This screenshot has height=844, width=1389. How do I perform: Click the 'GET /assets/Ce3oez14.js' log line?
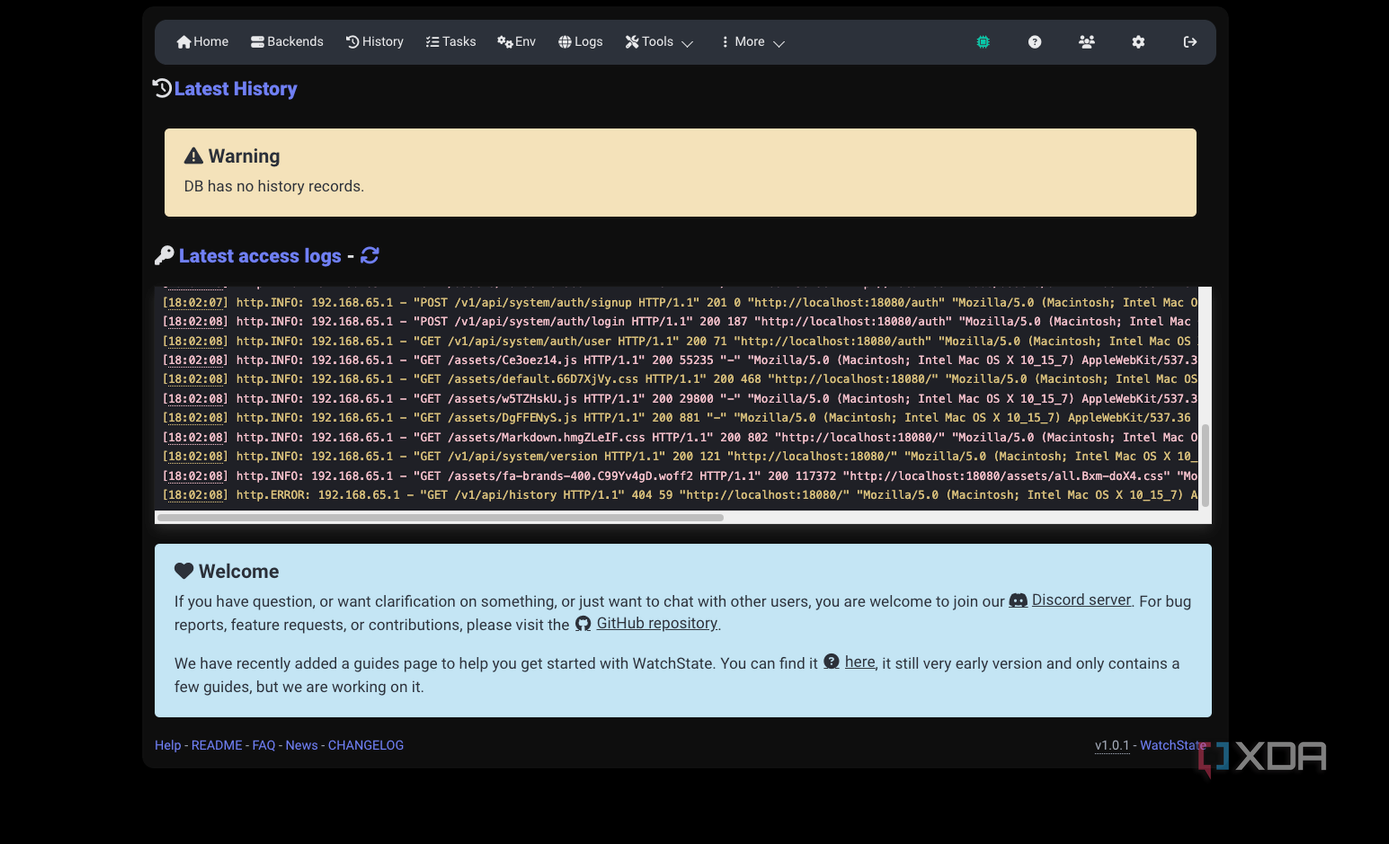point(680,360)
